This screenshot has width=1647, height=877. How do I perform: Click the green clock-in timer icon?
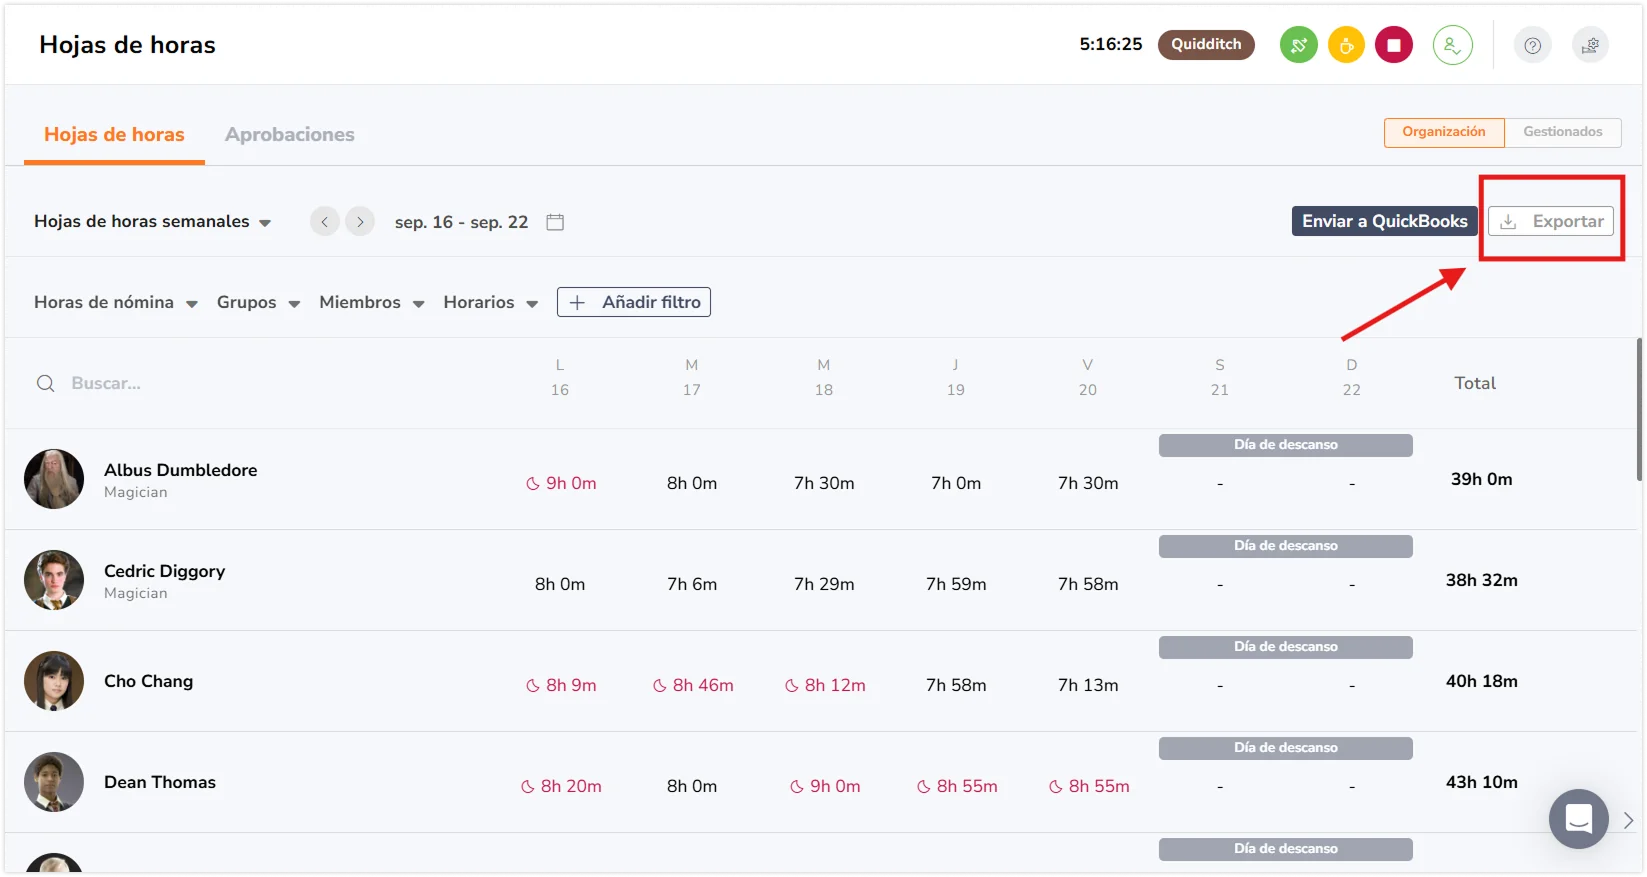click(1298, 45)
